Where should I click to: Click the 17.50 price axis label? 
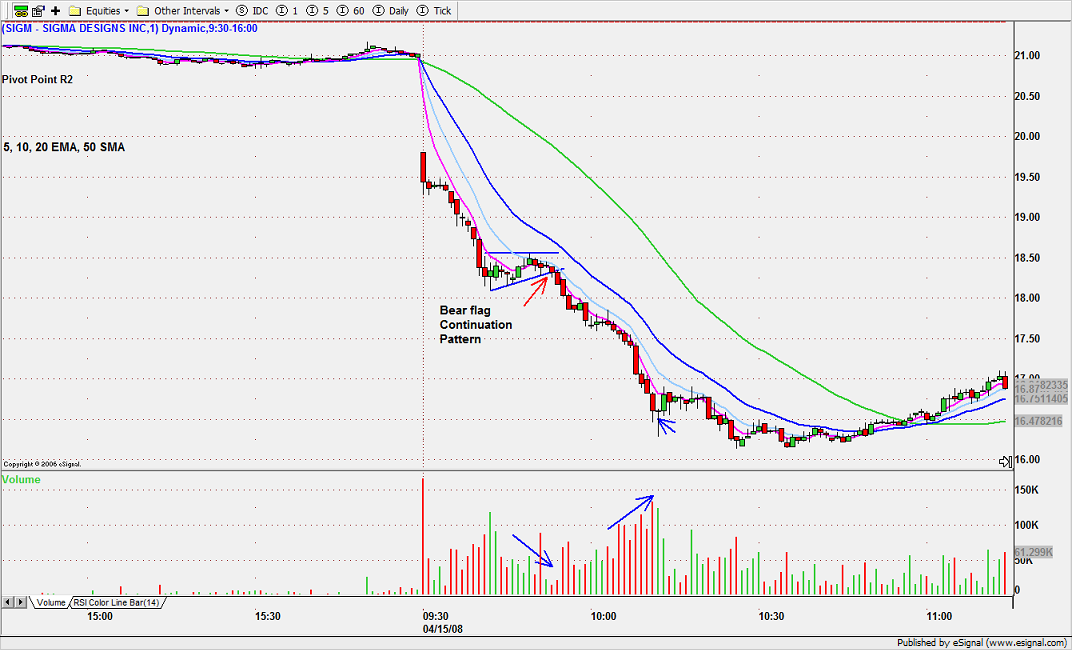pyautogui.click(x=1027, y=338)
